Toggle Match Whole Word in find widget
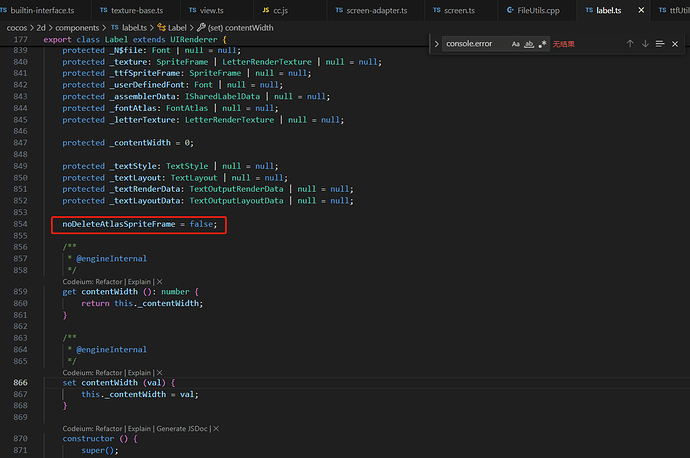Screen dimensions: 690x458 (529, 44)
